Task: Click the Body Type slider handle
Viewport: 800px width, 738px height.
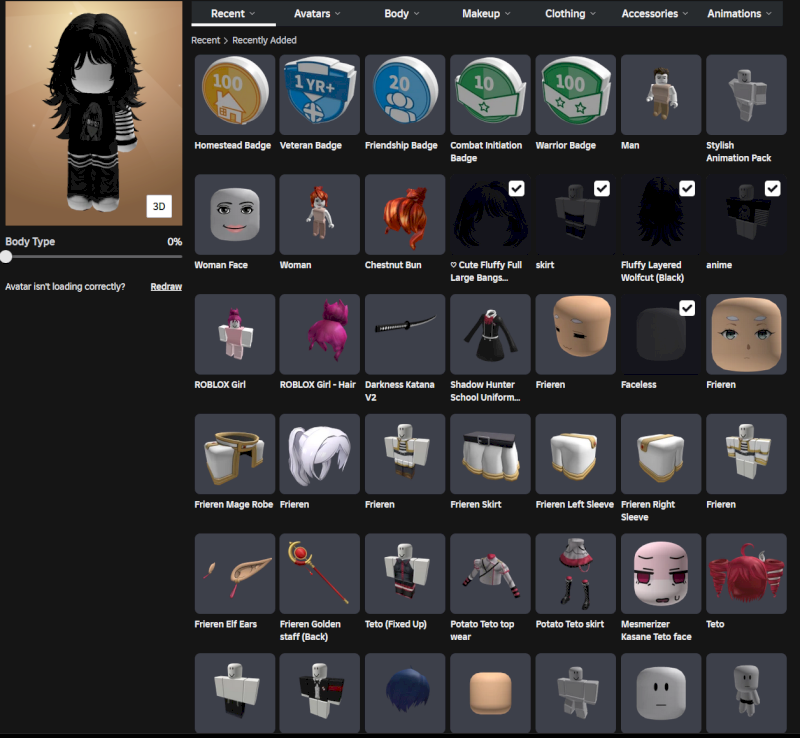Action: pos(6,257)
